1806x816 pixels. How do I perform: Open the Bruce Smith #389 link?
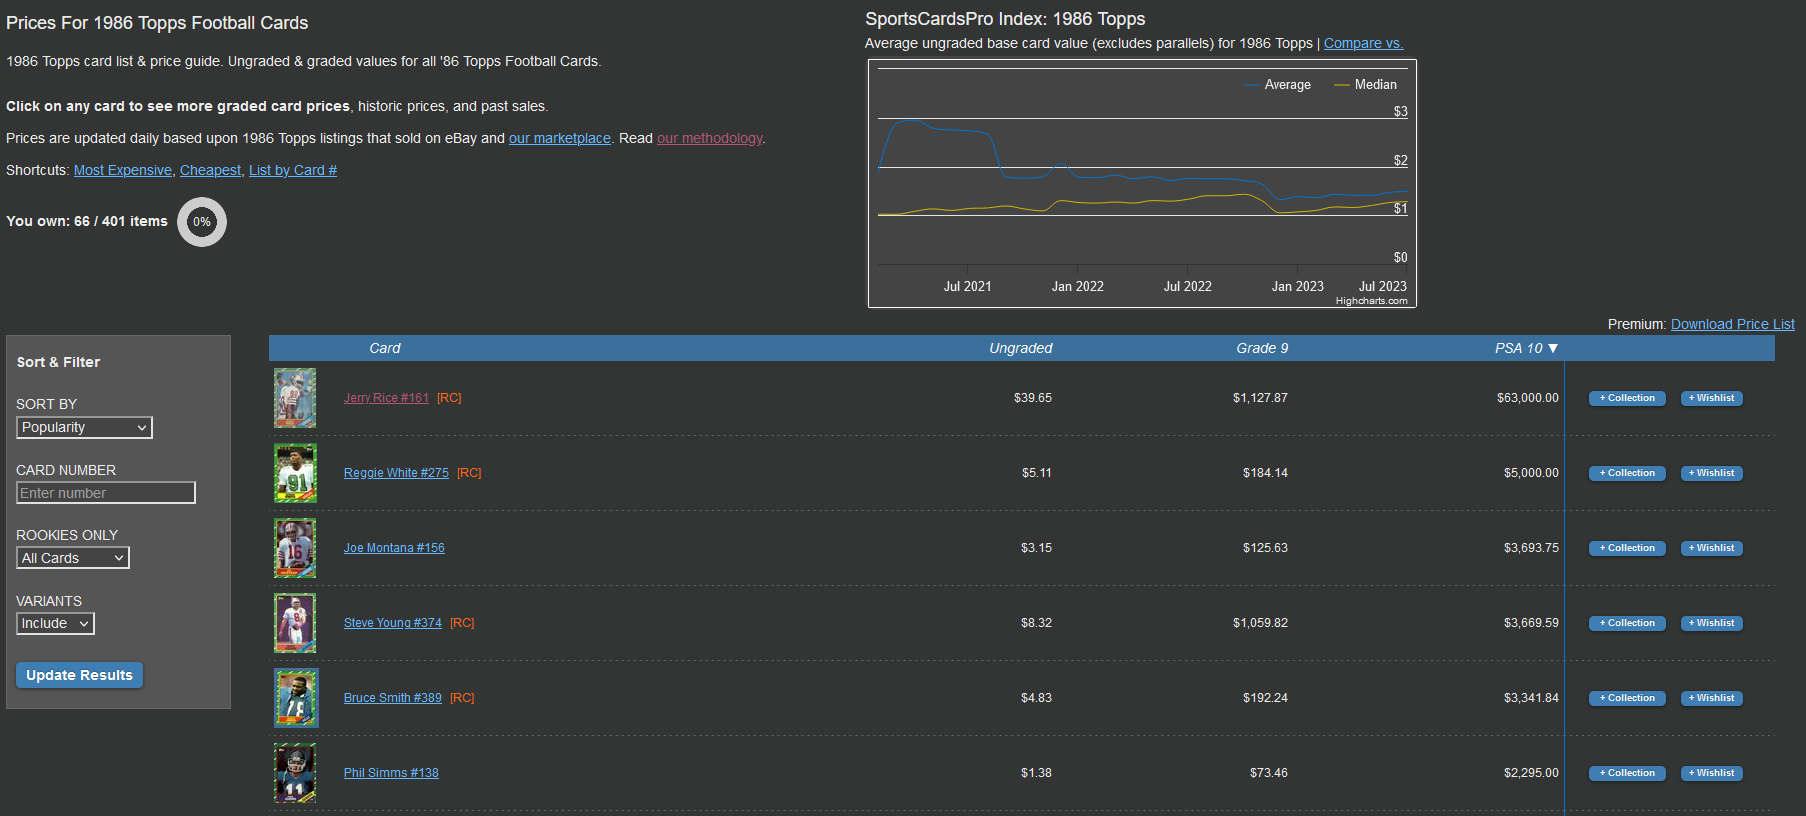tap(393, 698)
